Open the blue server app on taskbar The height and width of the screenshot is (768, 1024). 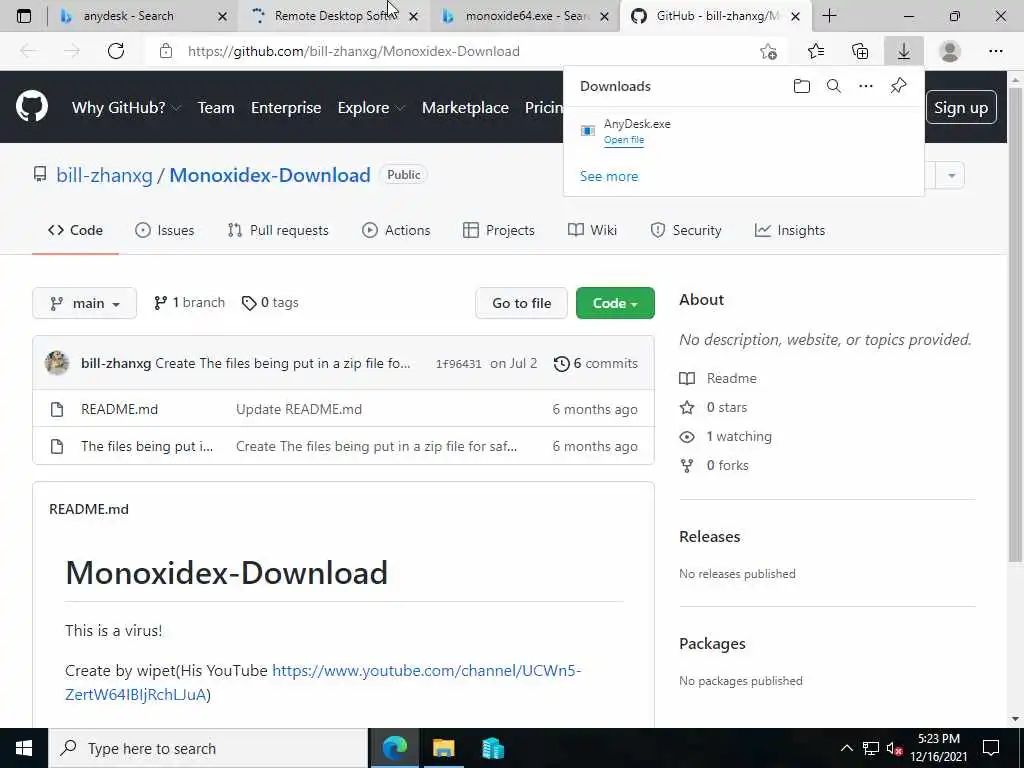point(492,748)
